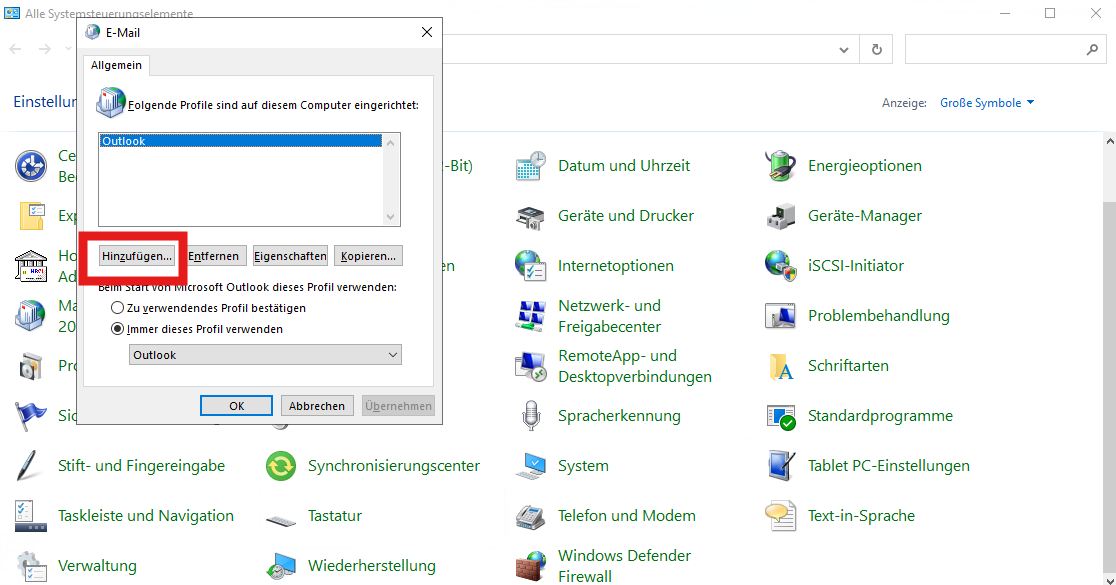Open the Datum und Uhrzeit calendar icon
1116x585 pixels.
tap(530, 166)
